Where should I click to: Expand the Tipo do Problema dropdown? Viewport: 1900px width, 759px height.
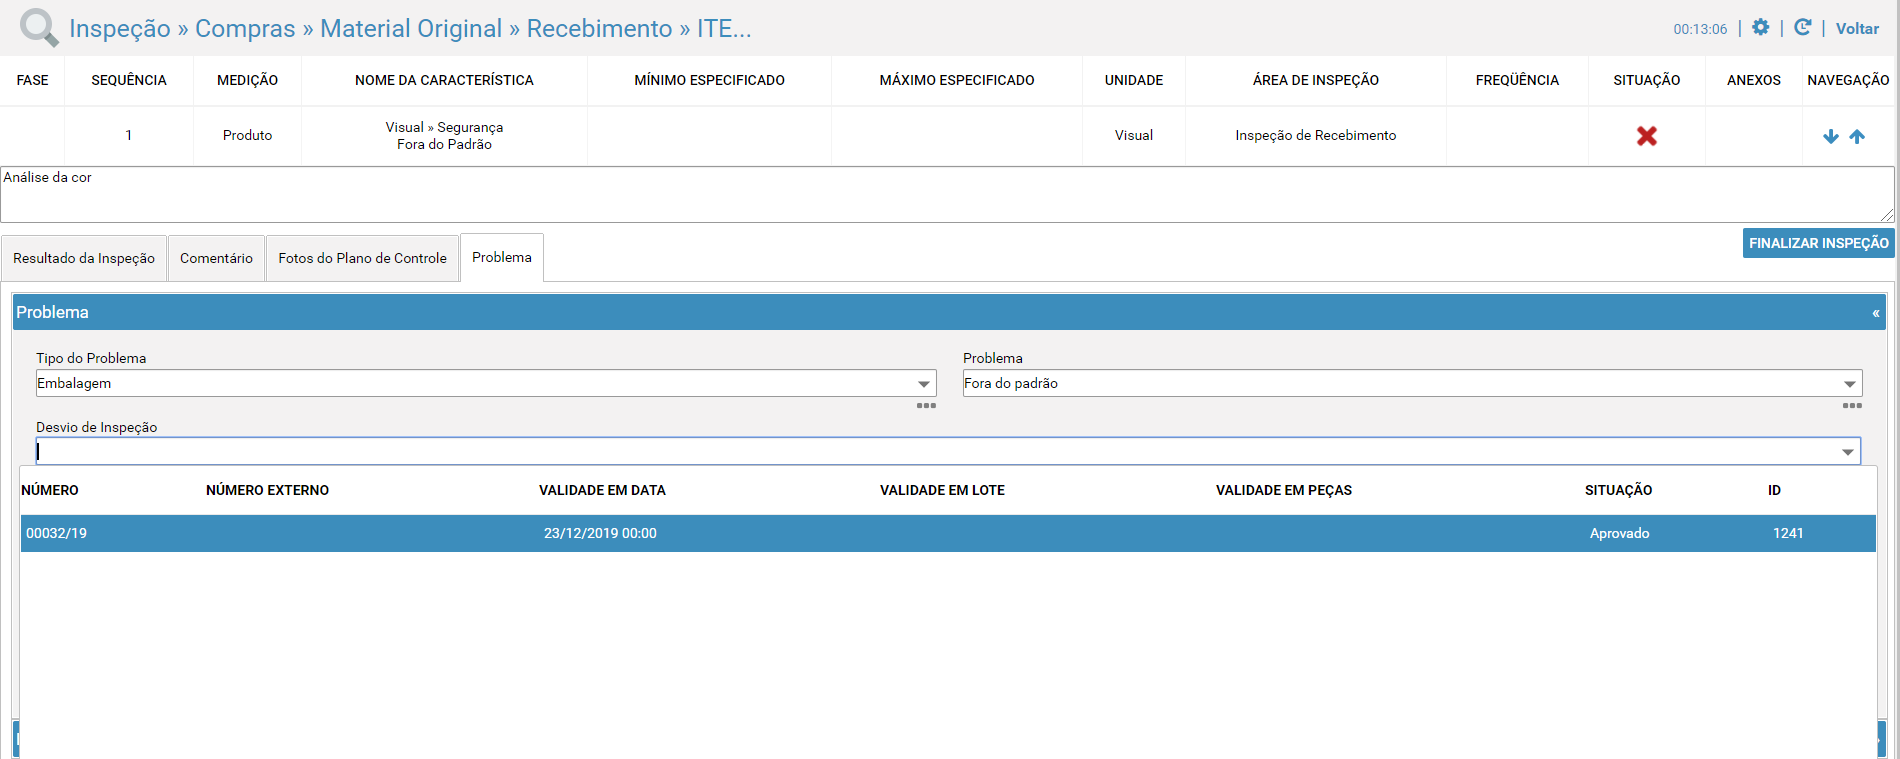click(x=924, y=384)
